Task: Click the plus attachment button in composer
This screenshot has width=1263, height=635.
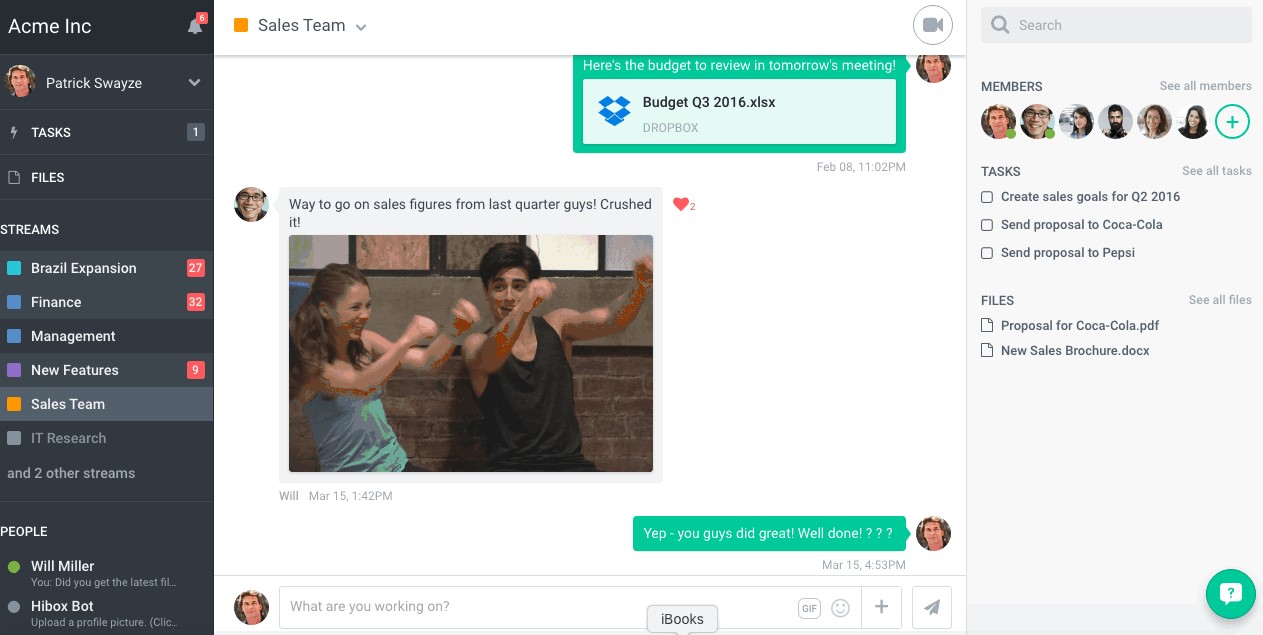Action: [881, 607]
